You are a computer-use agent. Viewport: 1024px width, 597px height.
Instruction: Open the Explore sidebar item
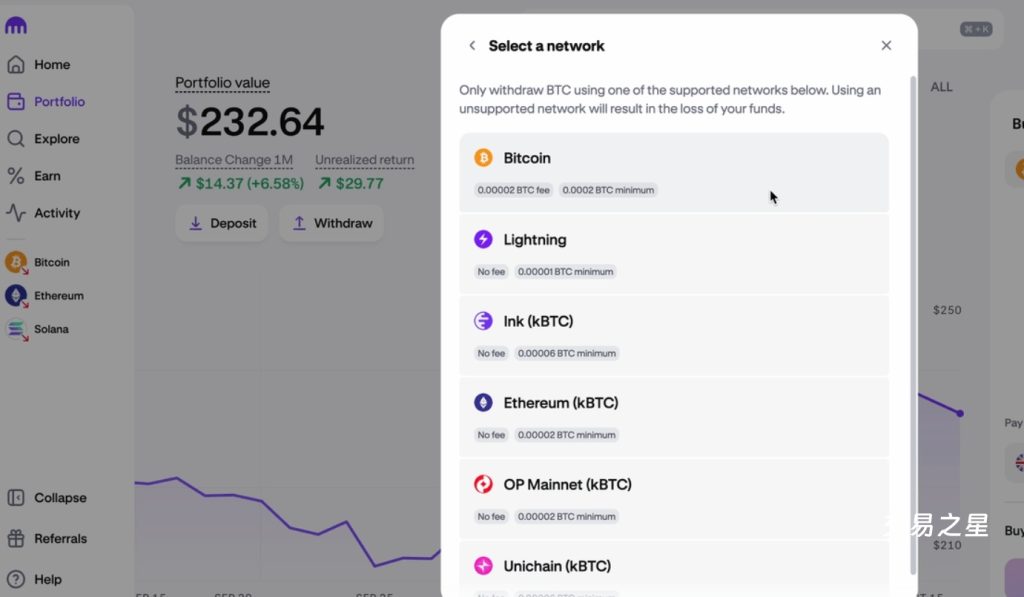56,139
